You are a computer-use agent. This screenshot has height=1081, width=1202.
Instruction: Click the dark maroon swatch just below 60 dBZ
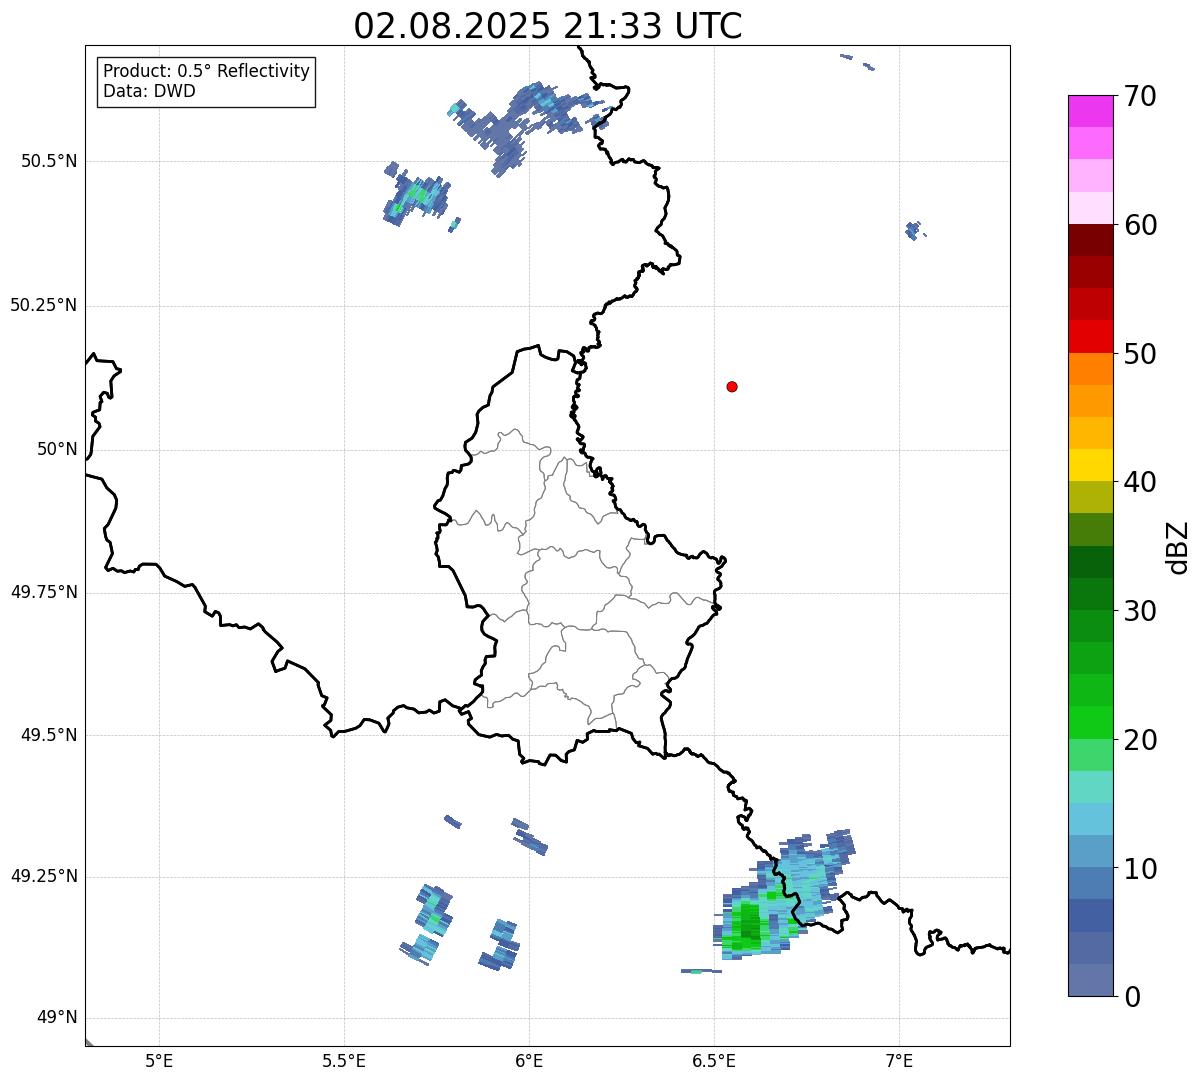pos(1090,240)
